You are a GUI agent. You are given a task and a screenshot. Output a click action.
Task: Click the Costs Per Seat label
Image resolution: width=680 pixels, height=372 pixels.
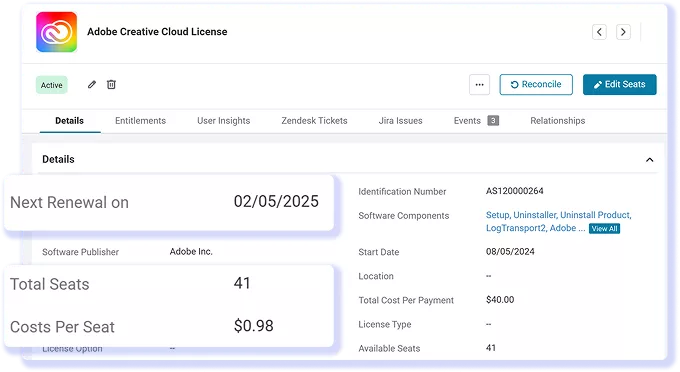pos(62,327)
